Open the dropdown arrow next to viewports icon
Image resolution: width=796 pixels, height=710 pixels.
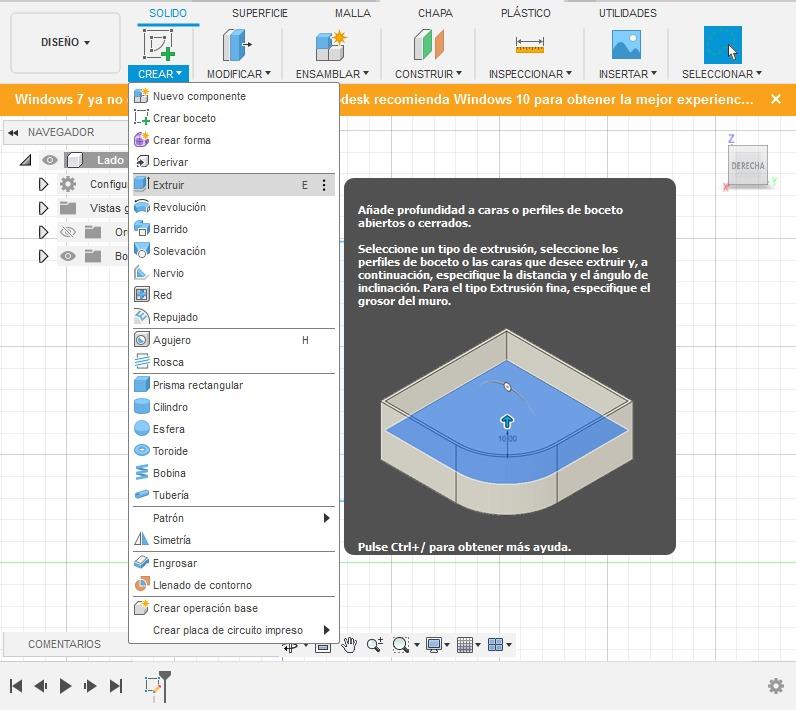pos(509,645)
